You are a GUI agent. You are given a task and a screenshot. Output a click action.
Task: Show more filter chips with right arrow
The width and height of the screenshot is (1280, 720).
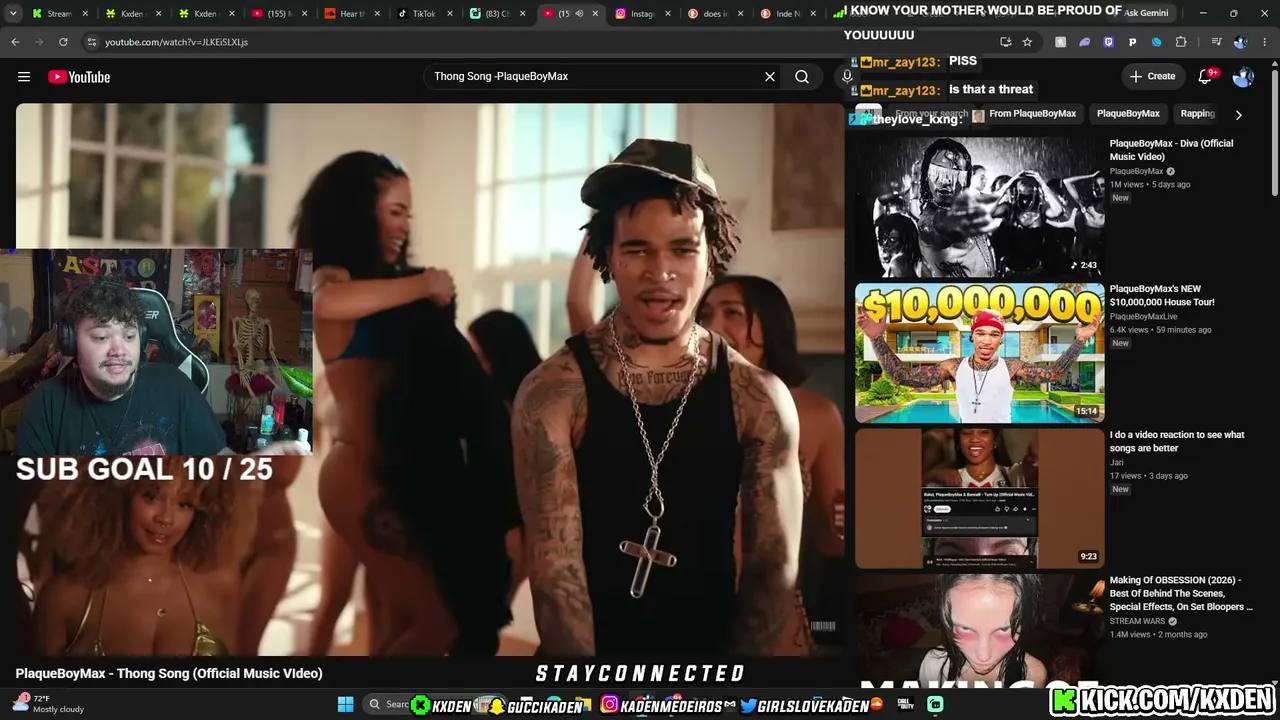point(1238,115)
